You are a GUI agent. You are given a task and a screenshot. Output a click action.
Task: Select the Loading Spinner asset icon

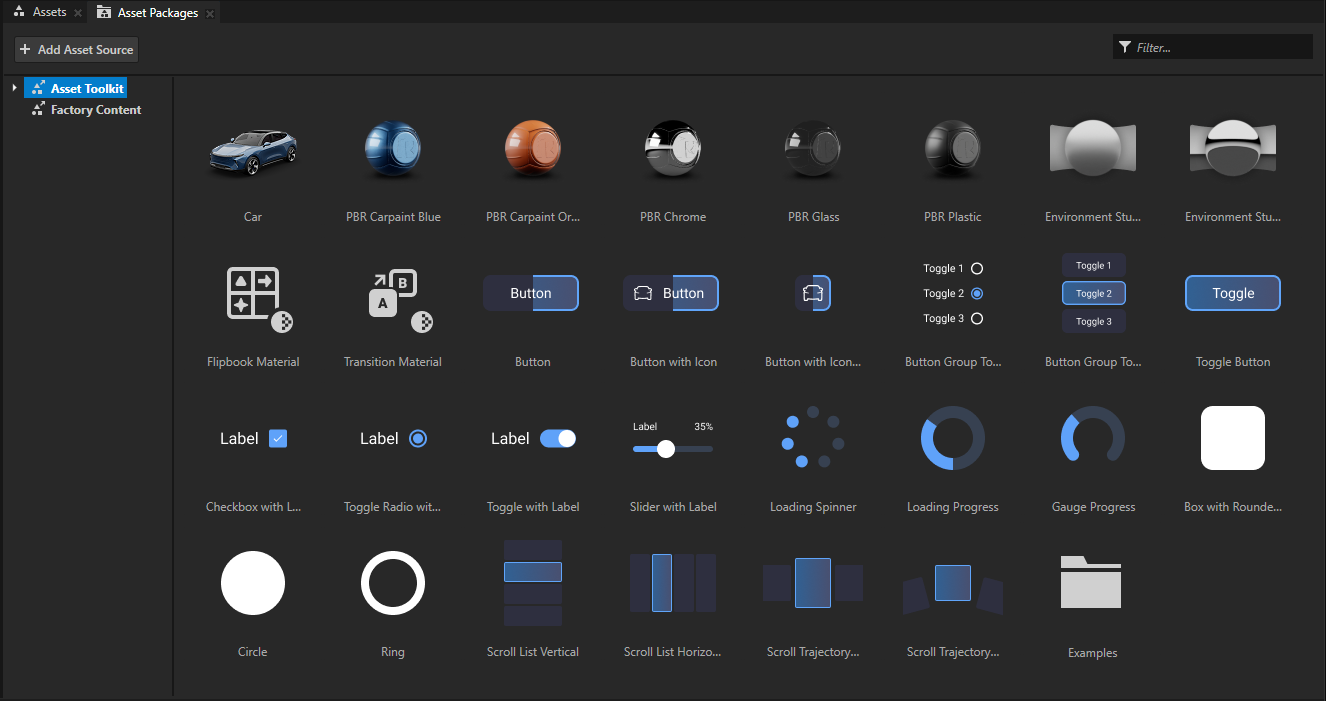pyautogui.click(x=812, y=438)
